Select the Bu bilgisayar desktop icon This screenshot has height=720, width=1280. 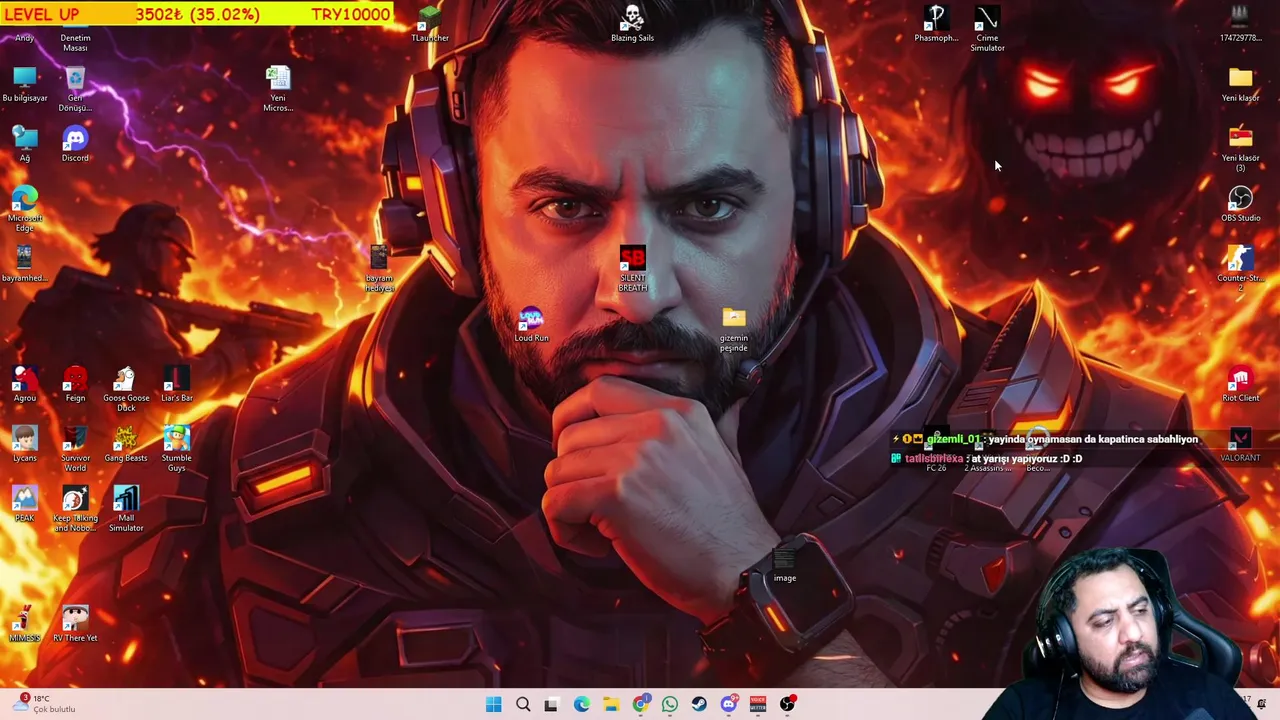coord(24,85)
